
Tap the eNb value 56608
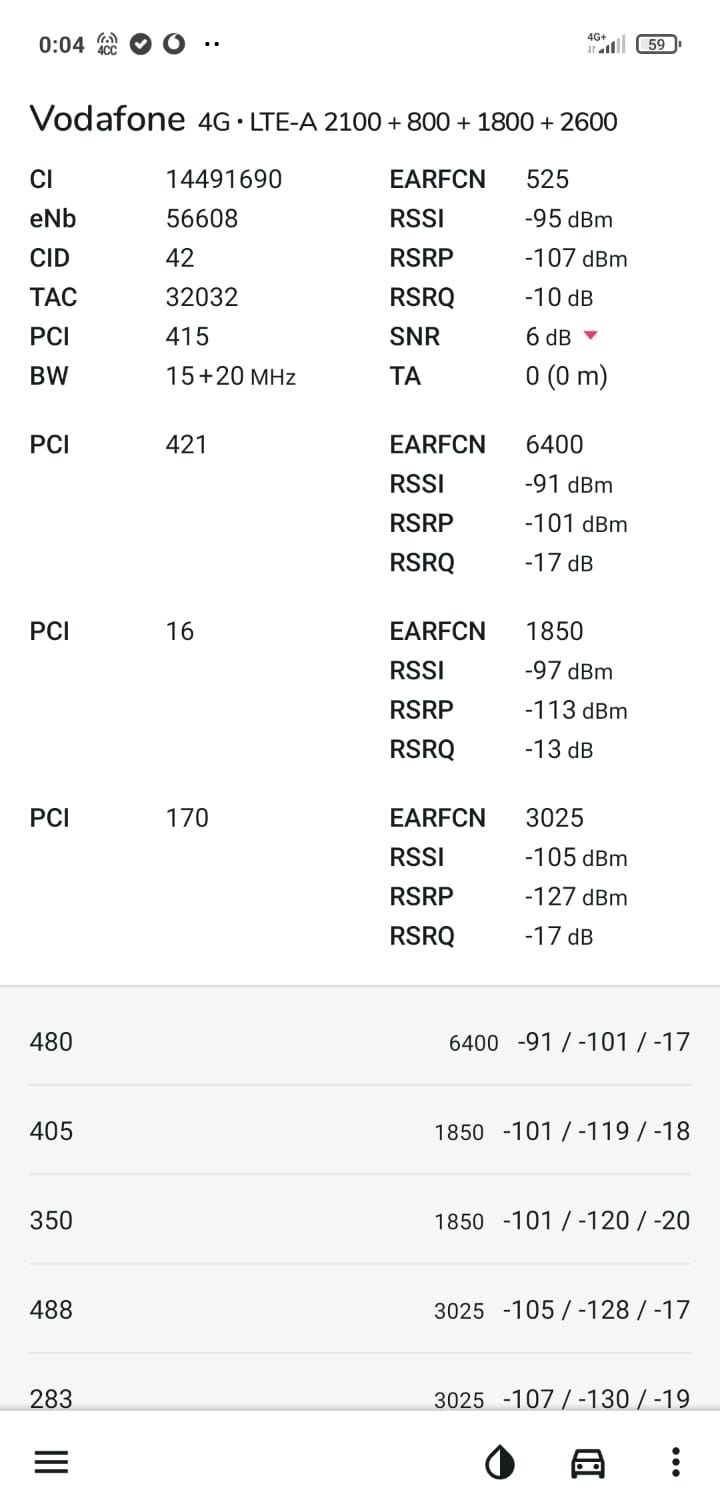[201, 218]
